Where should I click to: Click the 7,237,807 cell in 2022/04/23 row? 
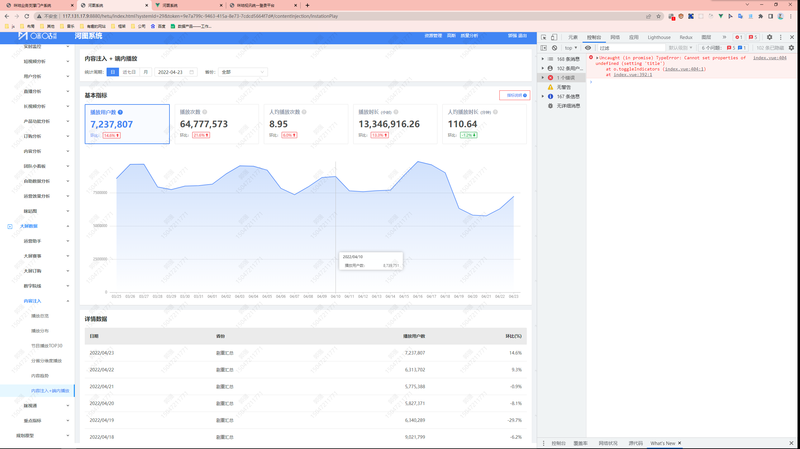pyautogui.click(x=414, y=353)
